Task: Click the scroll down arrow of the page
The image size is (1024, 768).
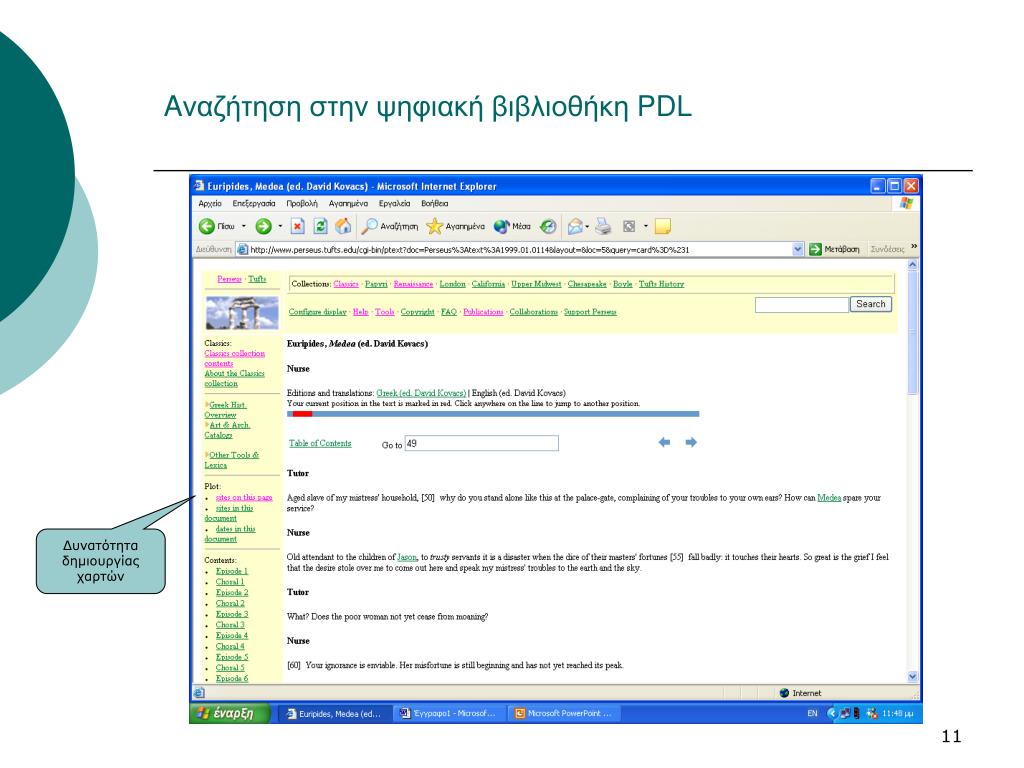Action: point(912,677)
